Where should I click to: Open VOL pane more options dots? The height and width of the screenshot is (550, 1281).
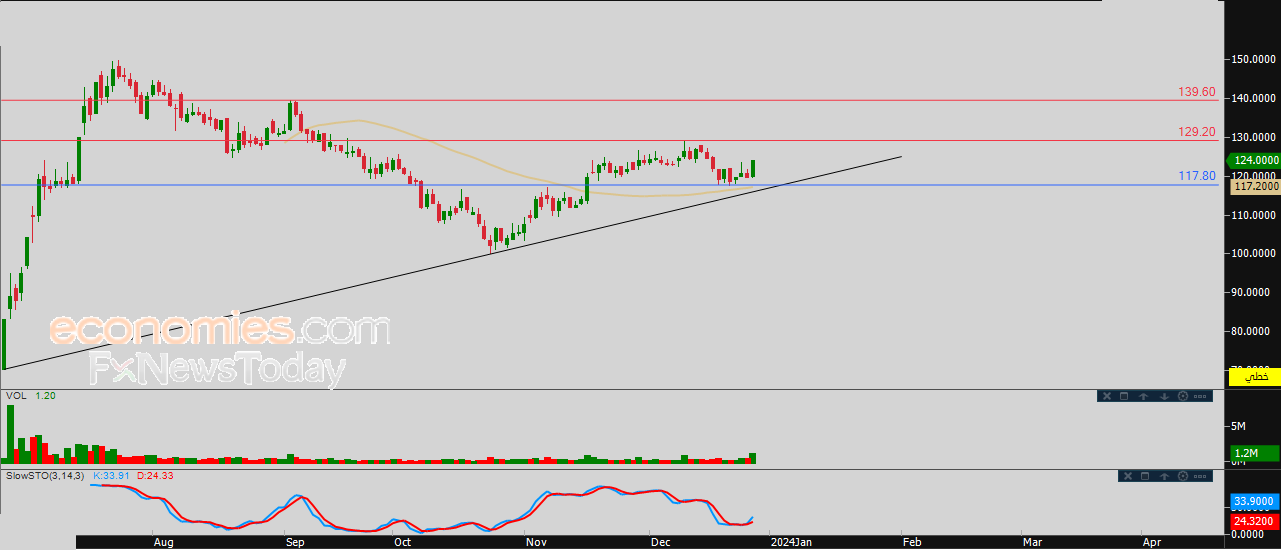[x=1200, y=396]
